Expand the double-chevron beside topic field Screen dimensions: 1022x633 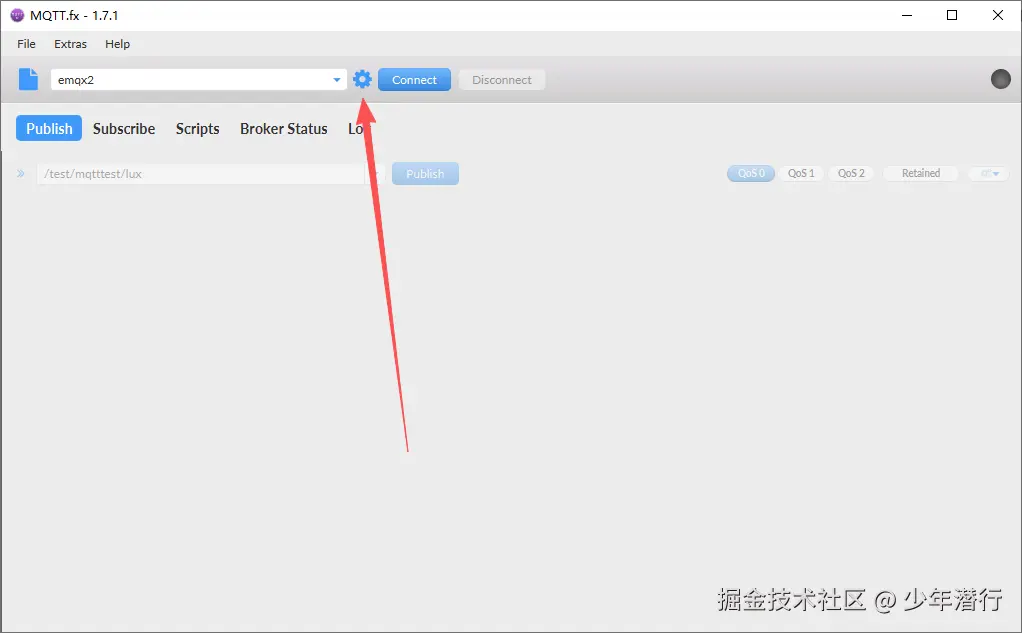coord(21,173)
